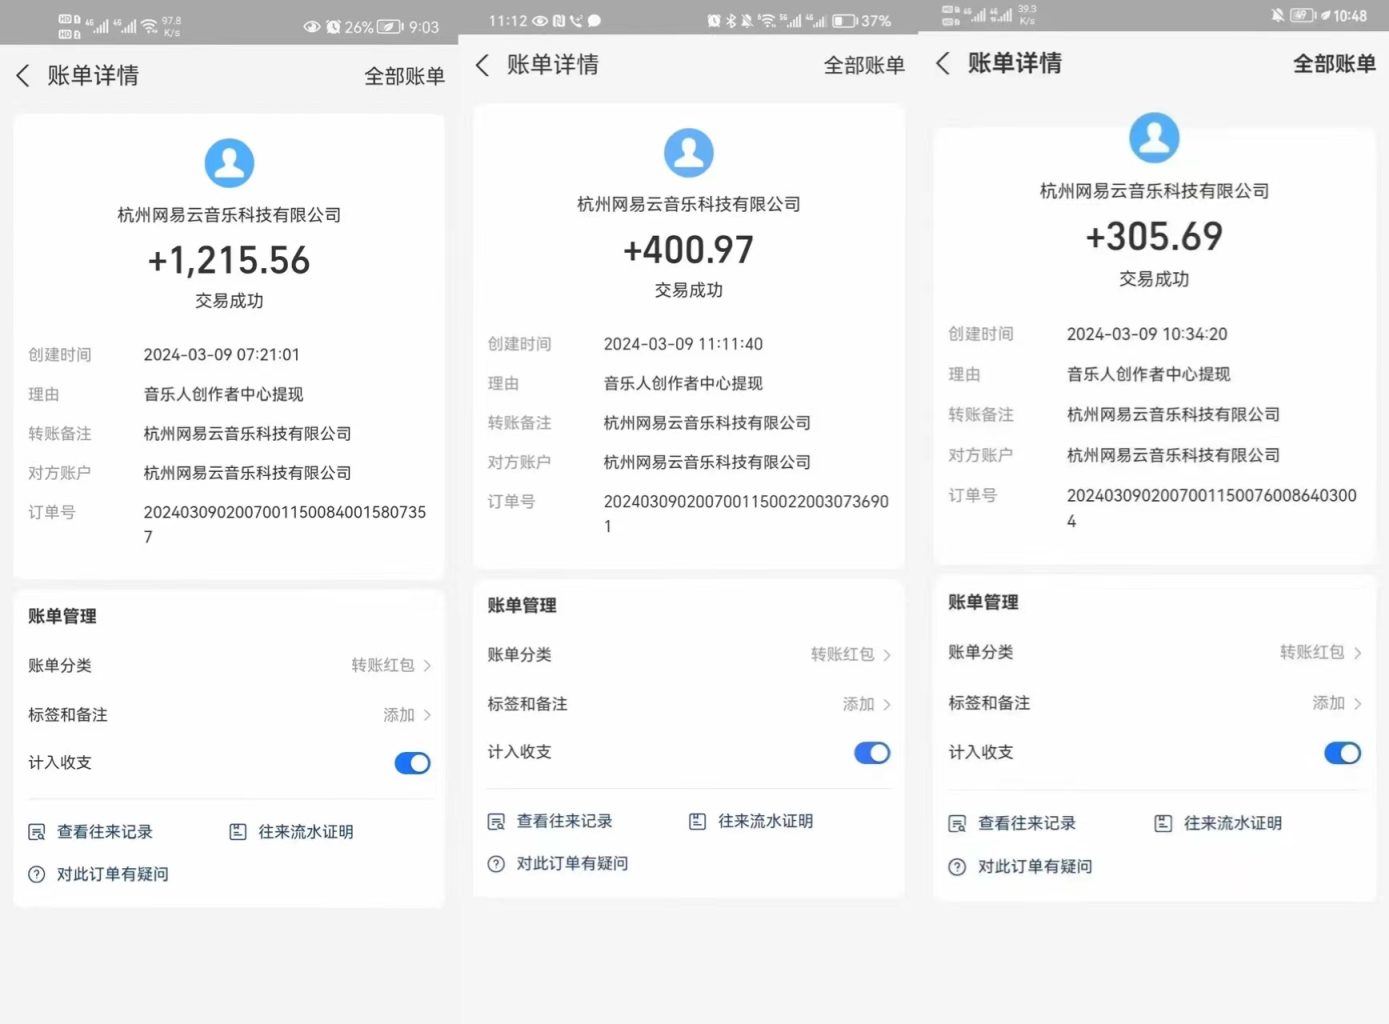Open 全部账单 in the +400.97 screen
This screenshot has width=1389, height=1024.
[864, 66]
